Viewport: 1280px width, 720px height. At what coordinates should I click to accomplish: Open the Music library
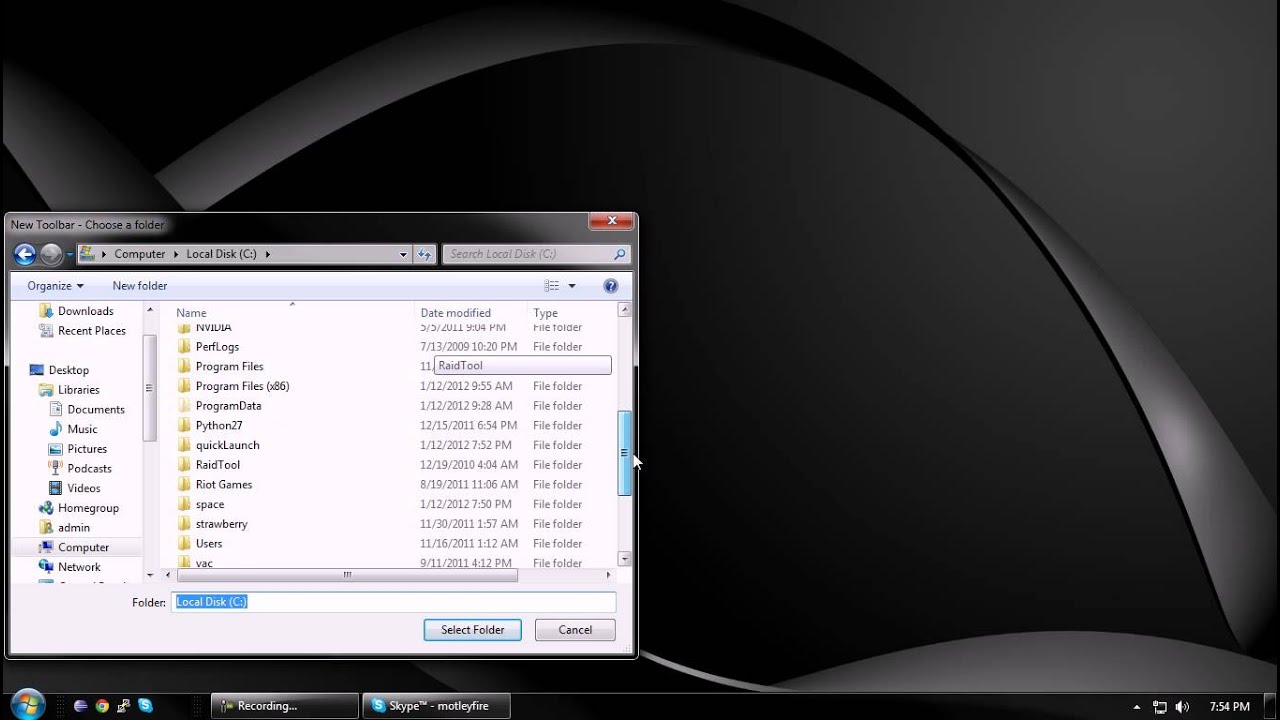(73, 429)
